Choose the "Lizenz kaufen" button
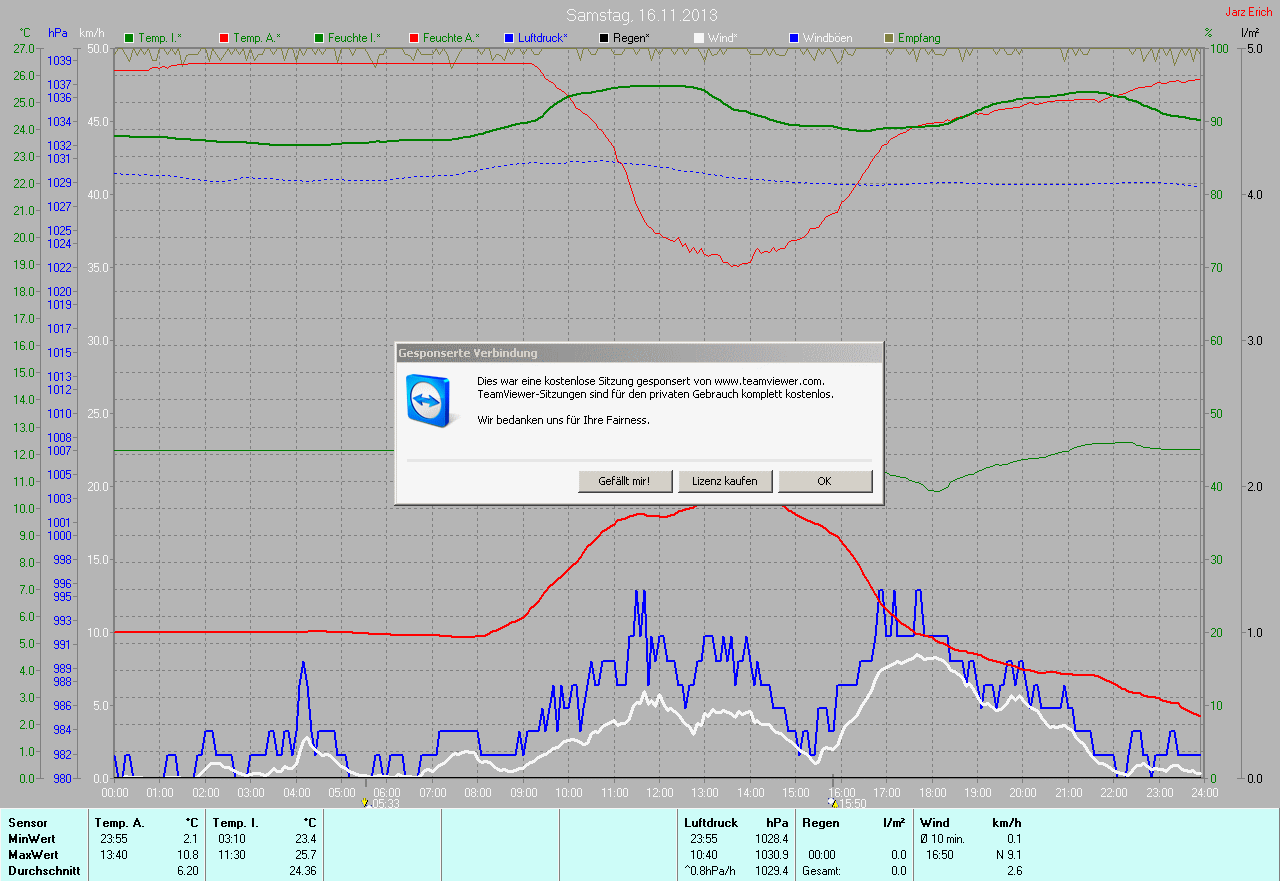1280x881 pixels. coord(725,481)
